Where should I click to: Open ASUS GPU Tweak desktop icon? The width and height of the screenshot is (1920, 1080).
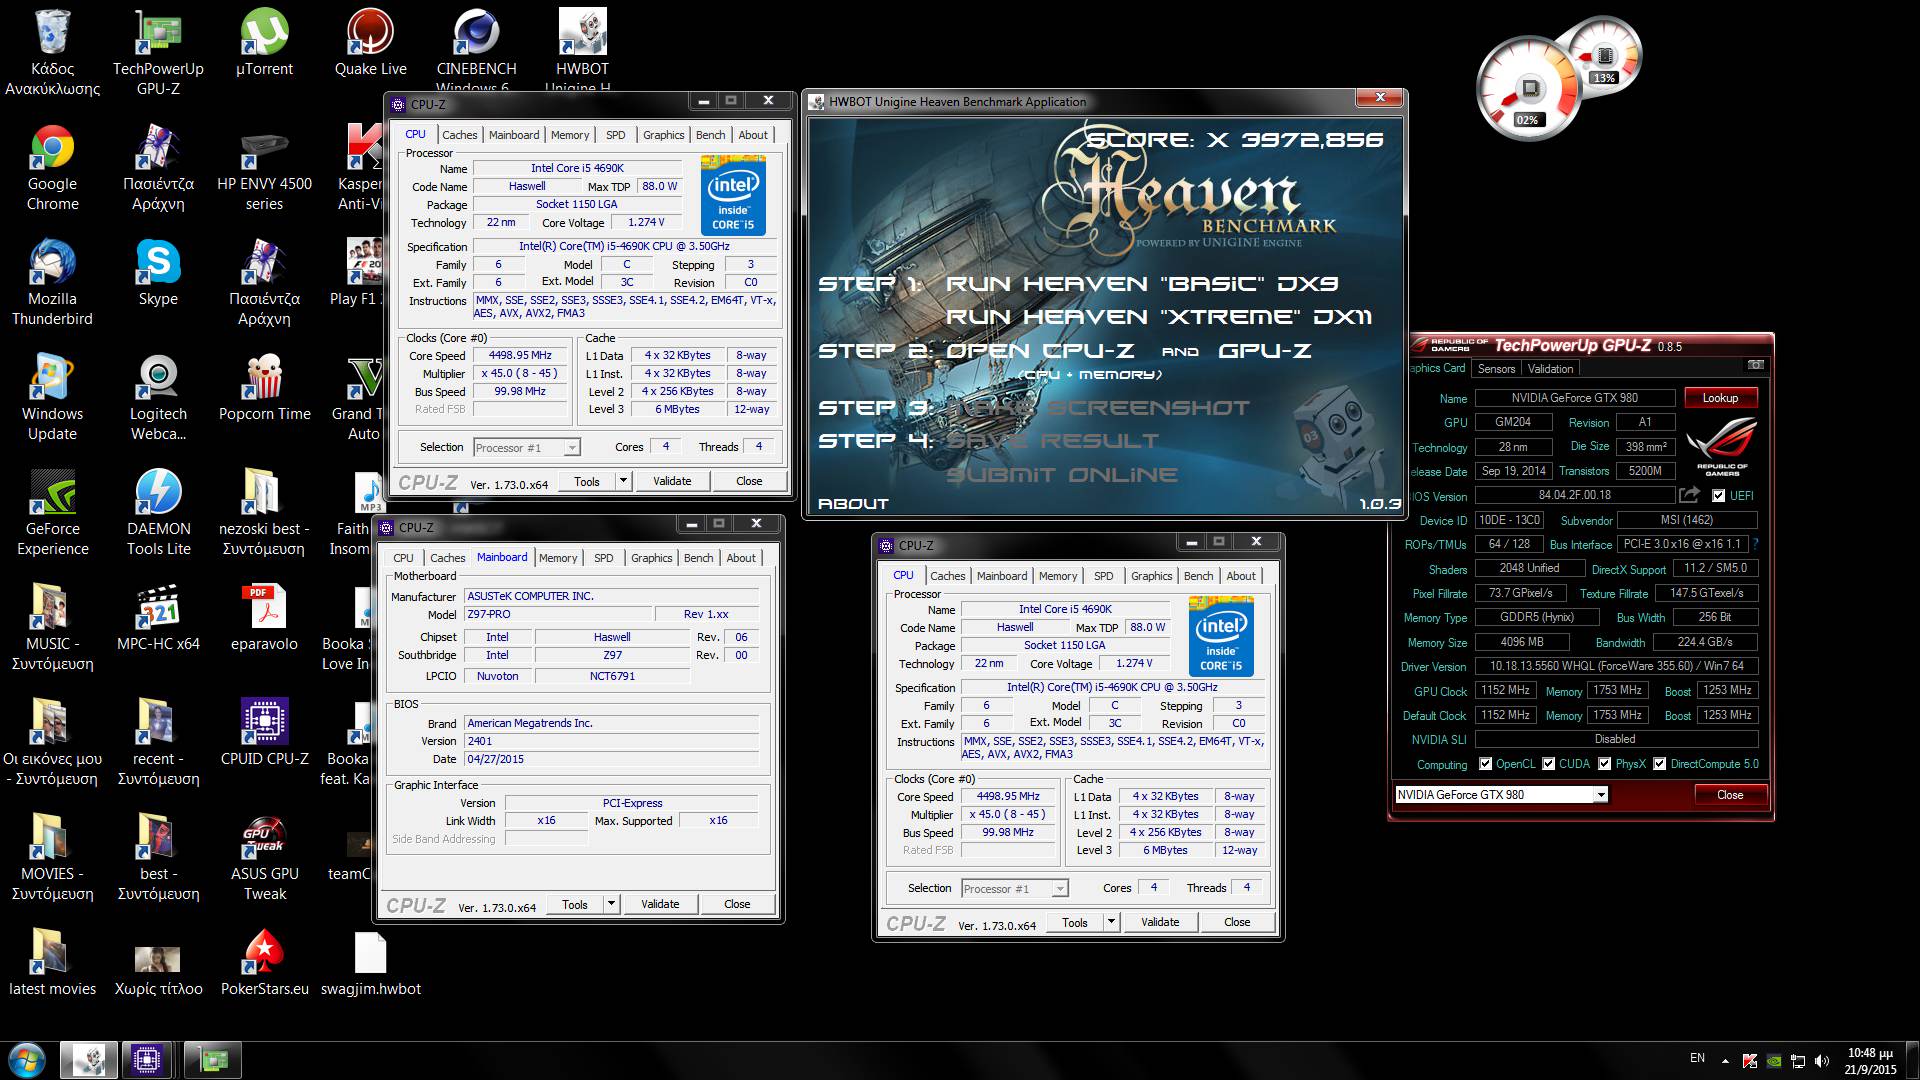[264, 857]
